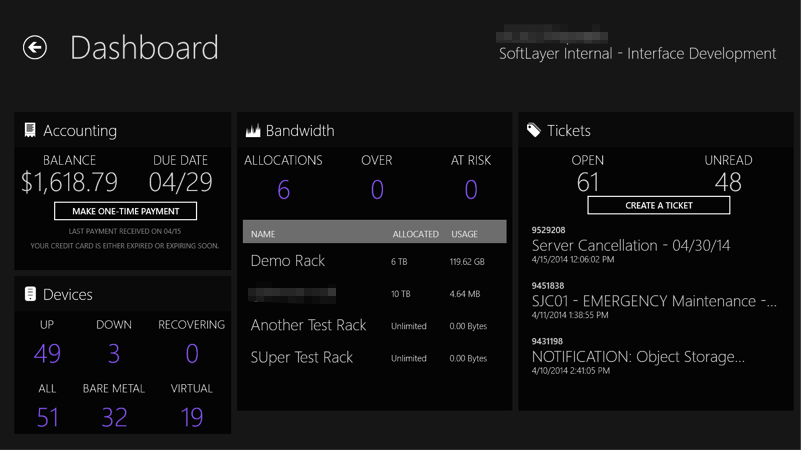801x450 pixels.
Task: Click the Tickets tag icon
Action: click(x=534, y=130)
